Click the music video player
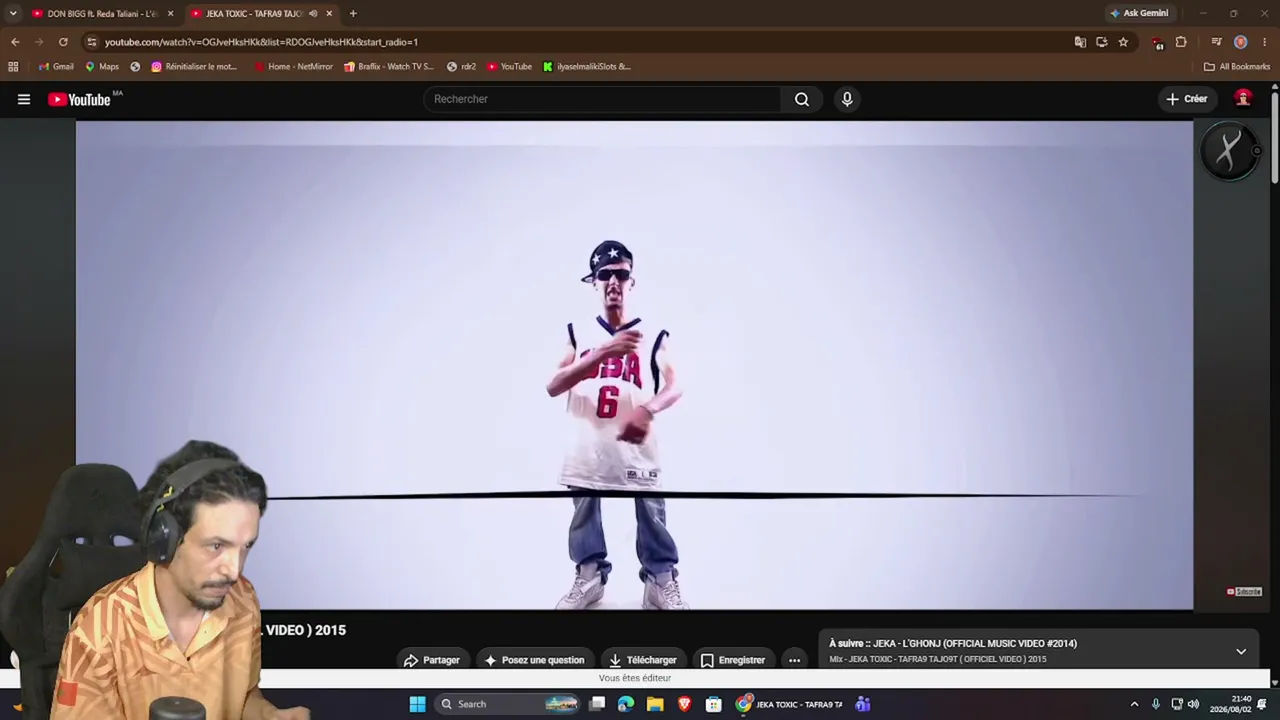This screenshot has height=720, width=1280. pyautogui.click(x=634, y=366)
